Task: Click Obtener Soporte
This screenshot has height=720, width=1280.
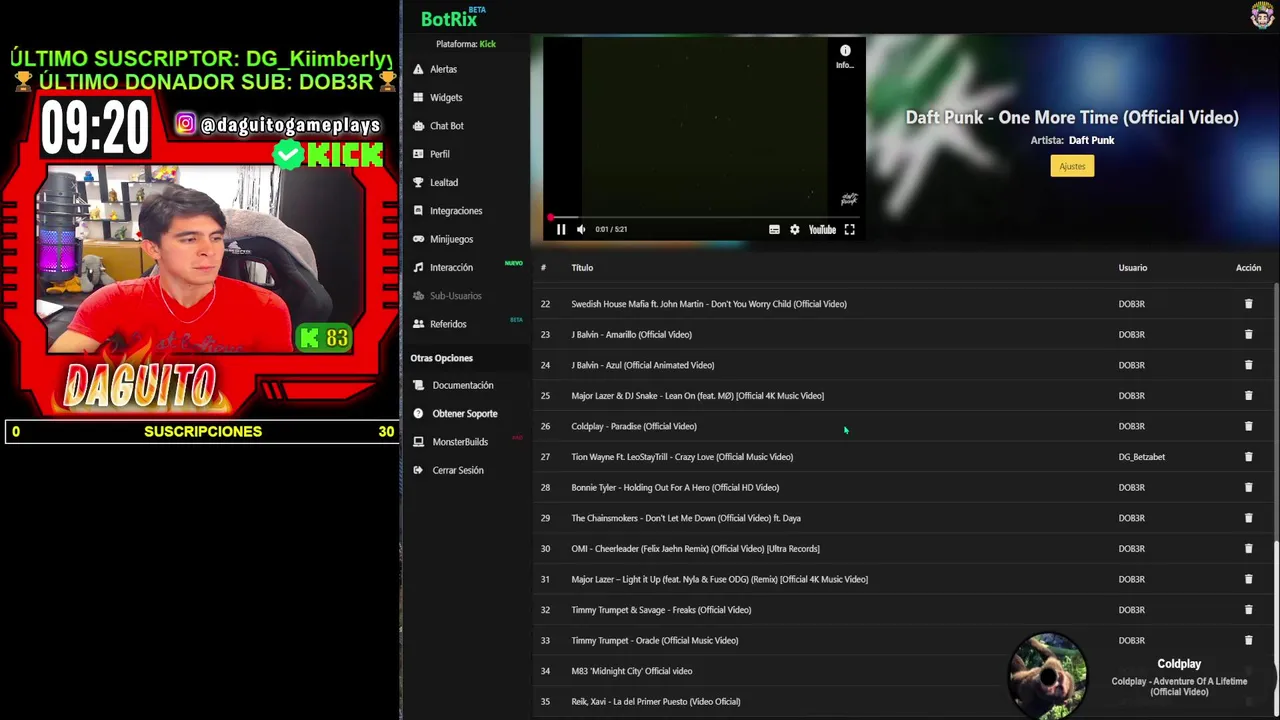Action: 464,414
